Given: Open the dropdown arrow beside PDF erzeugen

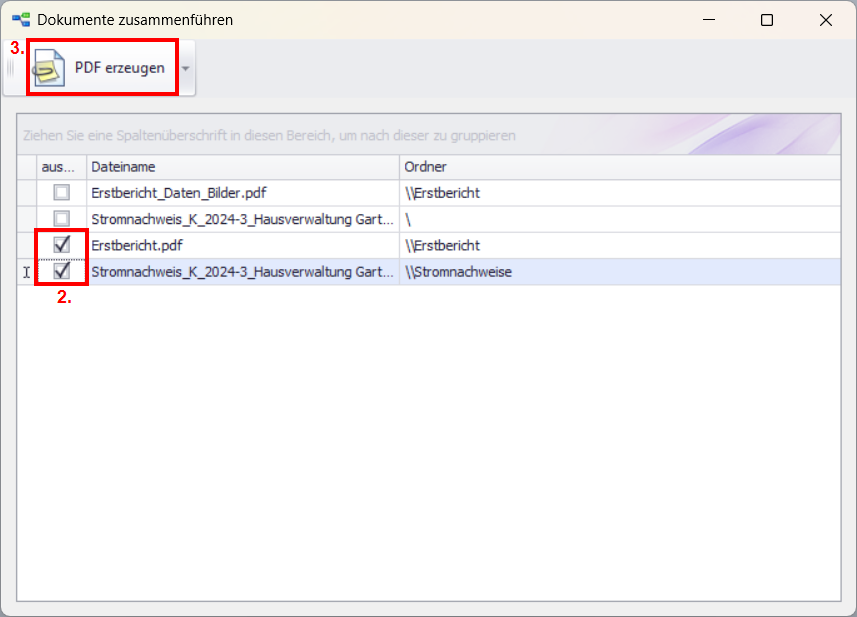Looking at the screenshot, I should click(x=186, y=68).
